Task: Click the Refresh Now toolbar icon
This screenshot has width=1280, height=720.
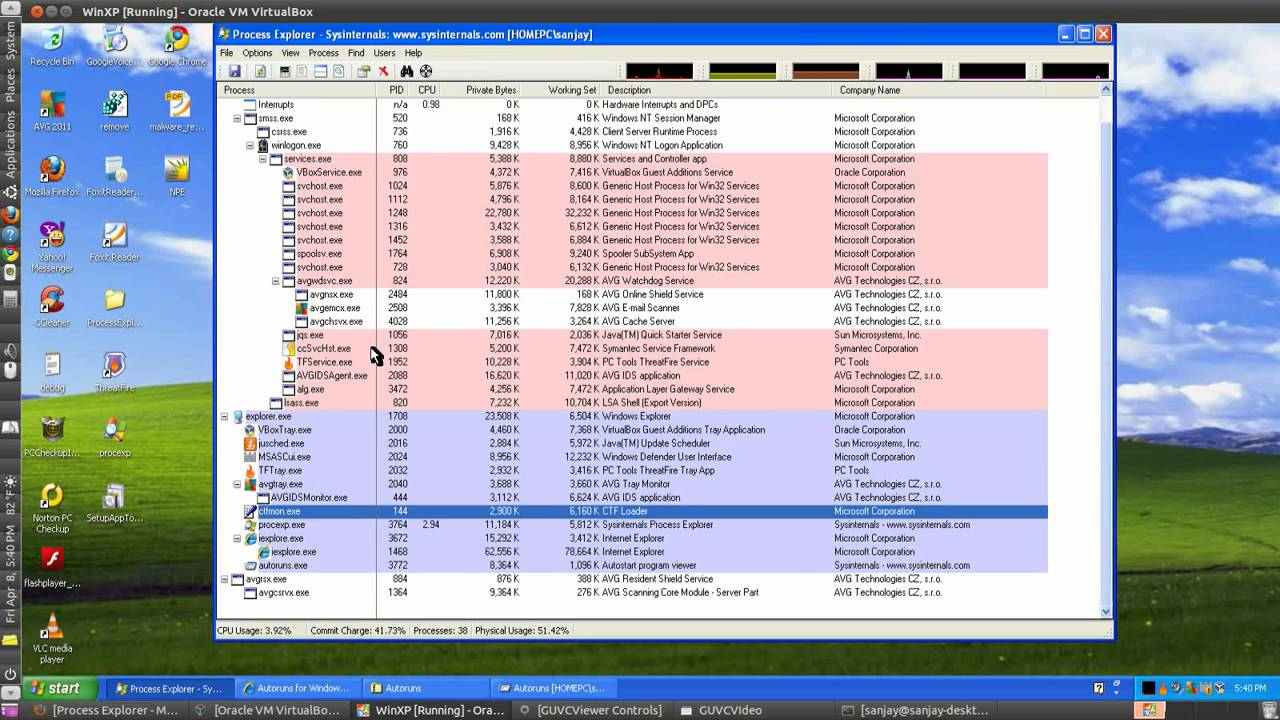Action: point(260,71)
